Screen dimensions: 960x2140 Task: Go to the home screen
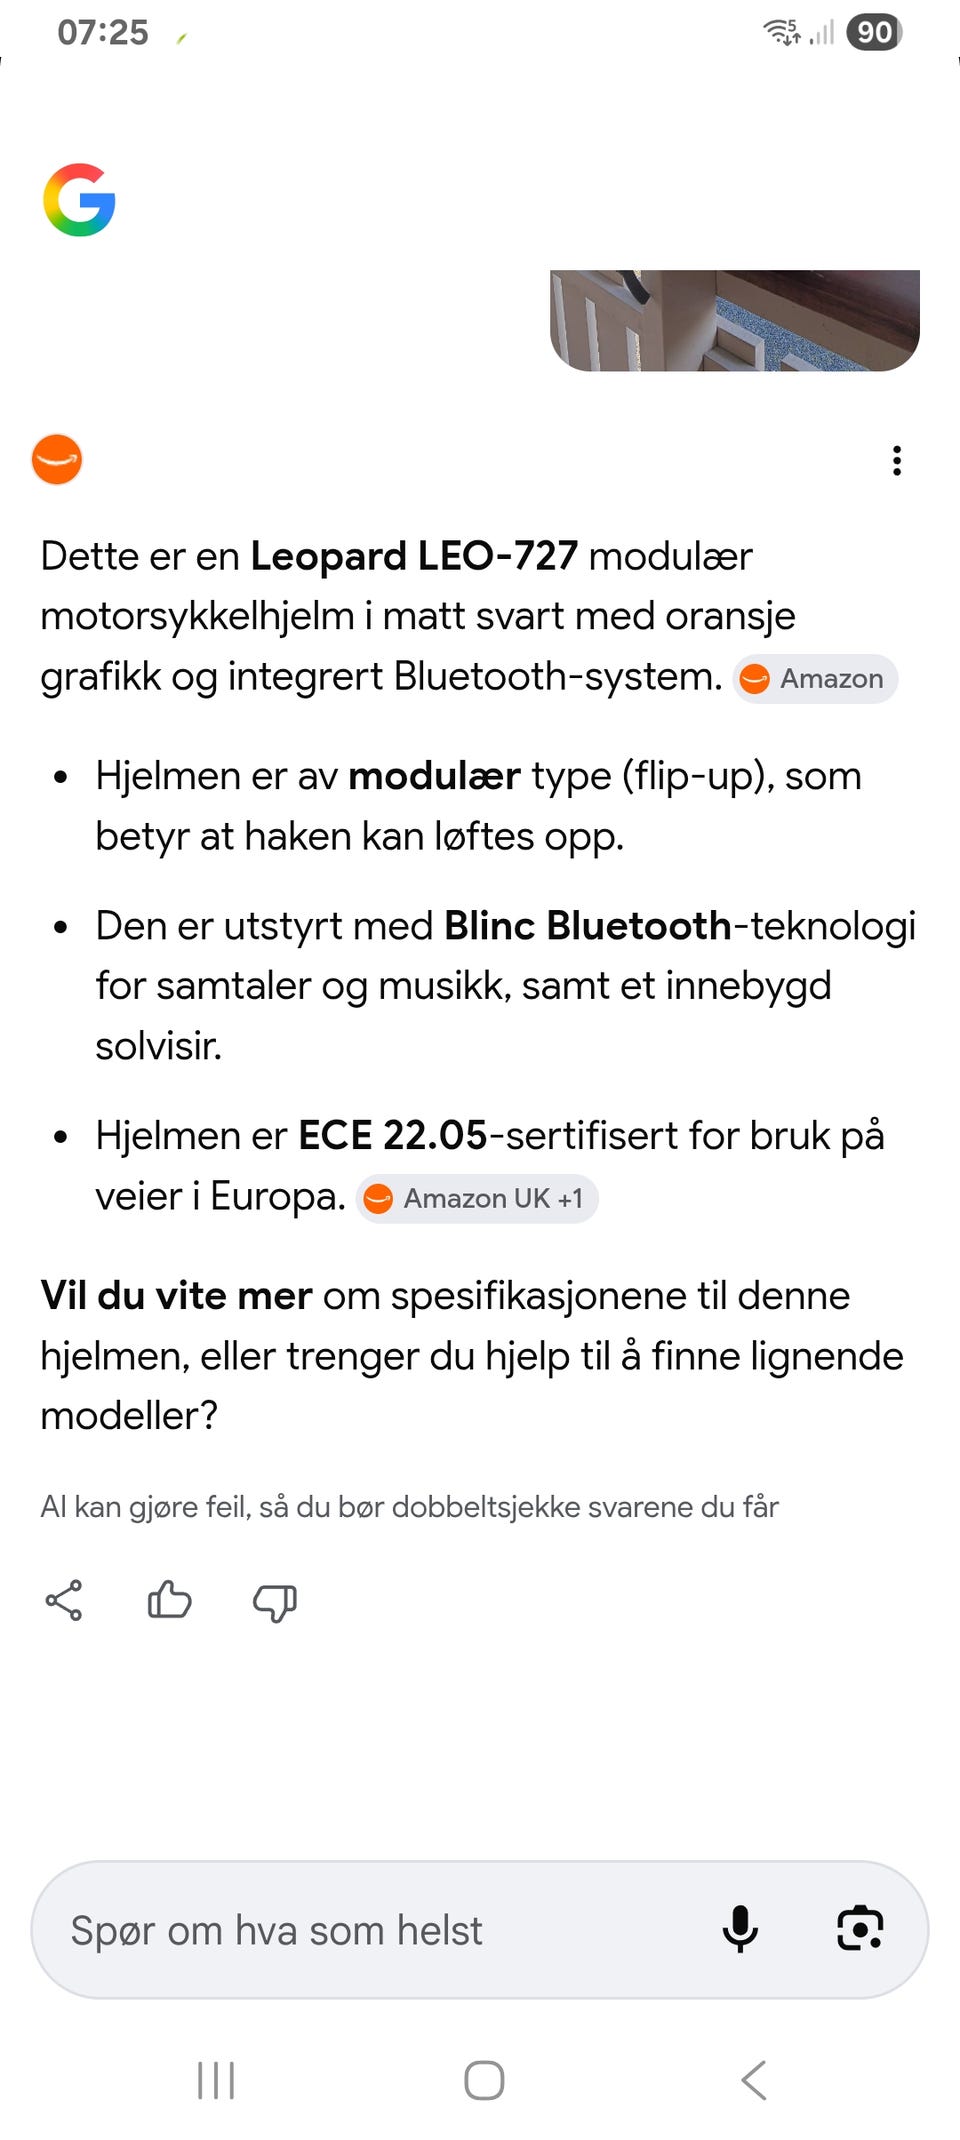(484, 2081)
